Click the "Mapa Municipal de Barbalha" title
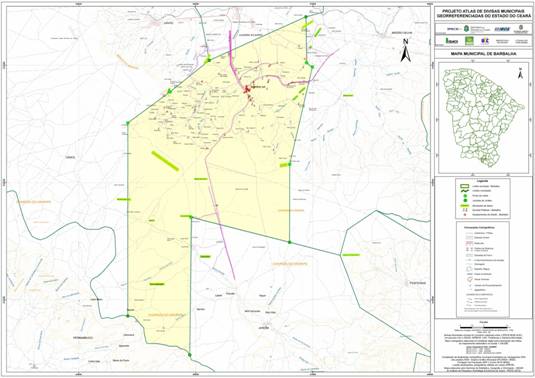 [x=482, y=54]
